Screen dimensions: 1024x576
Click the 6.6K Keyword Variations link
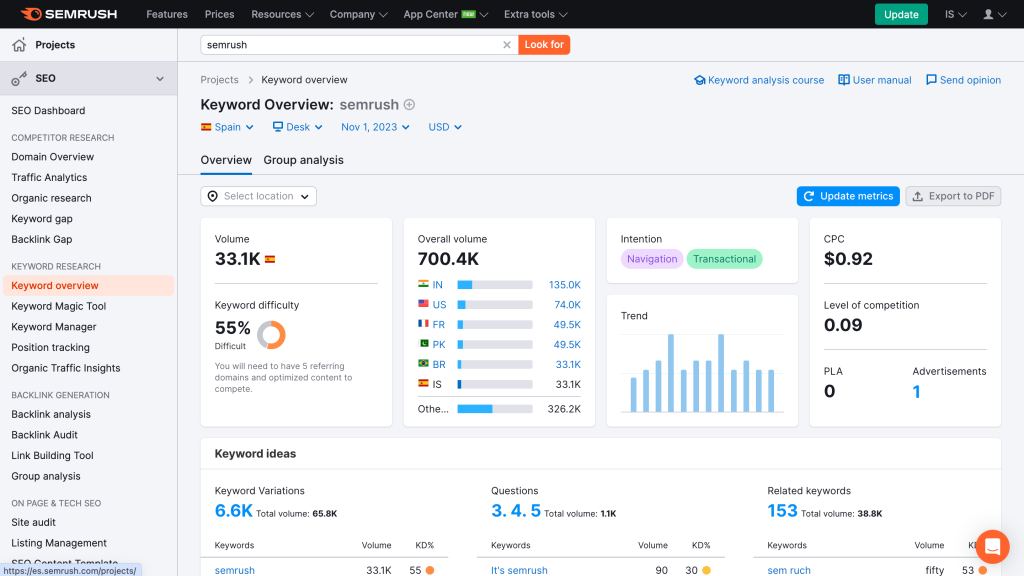[x=234, y=511]
